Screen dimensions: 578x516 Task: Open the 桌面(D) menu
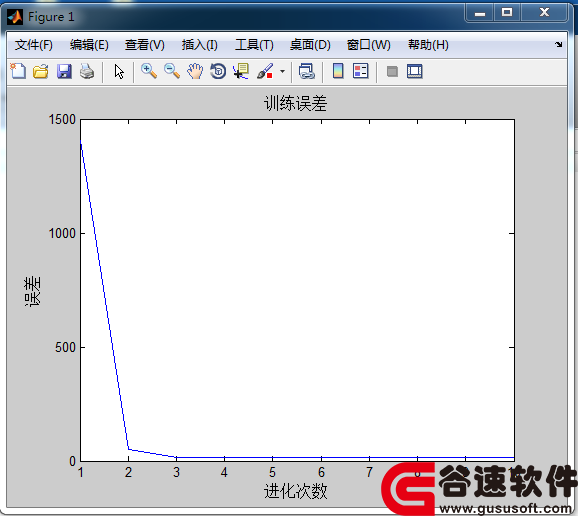[310, 45]
